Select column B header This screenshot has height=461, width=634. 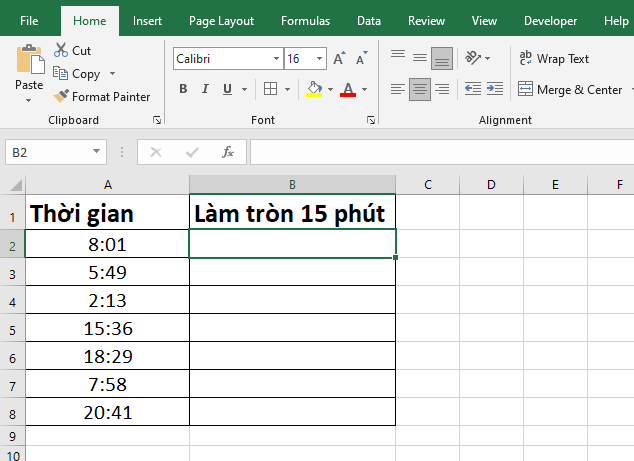(292, 185)
